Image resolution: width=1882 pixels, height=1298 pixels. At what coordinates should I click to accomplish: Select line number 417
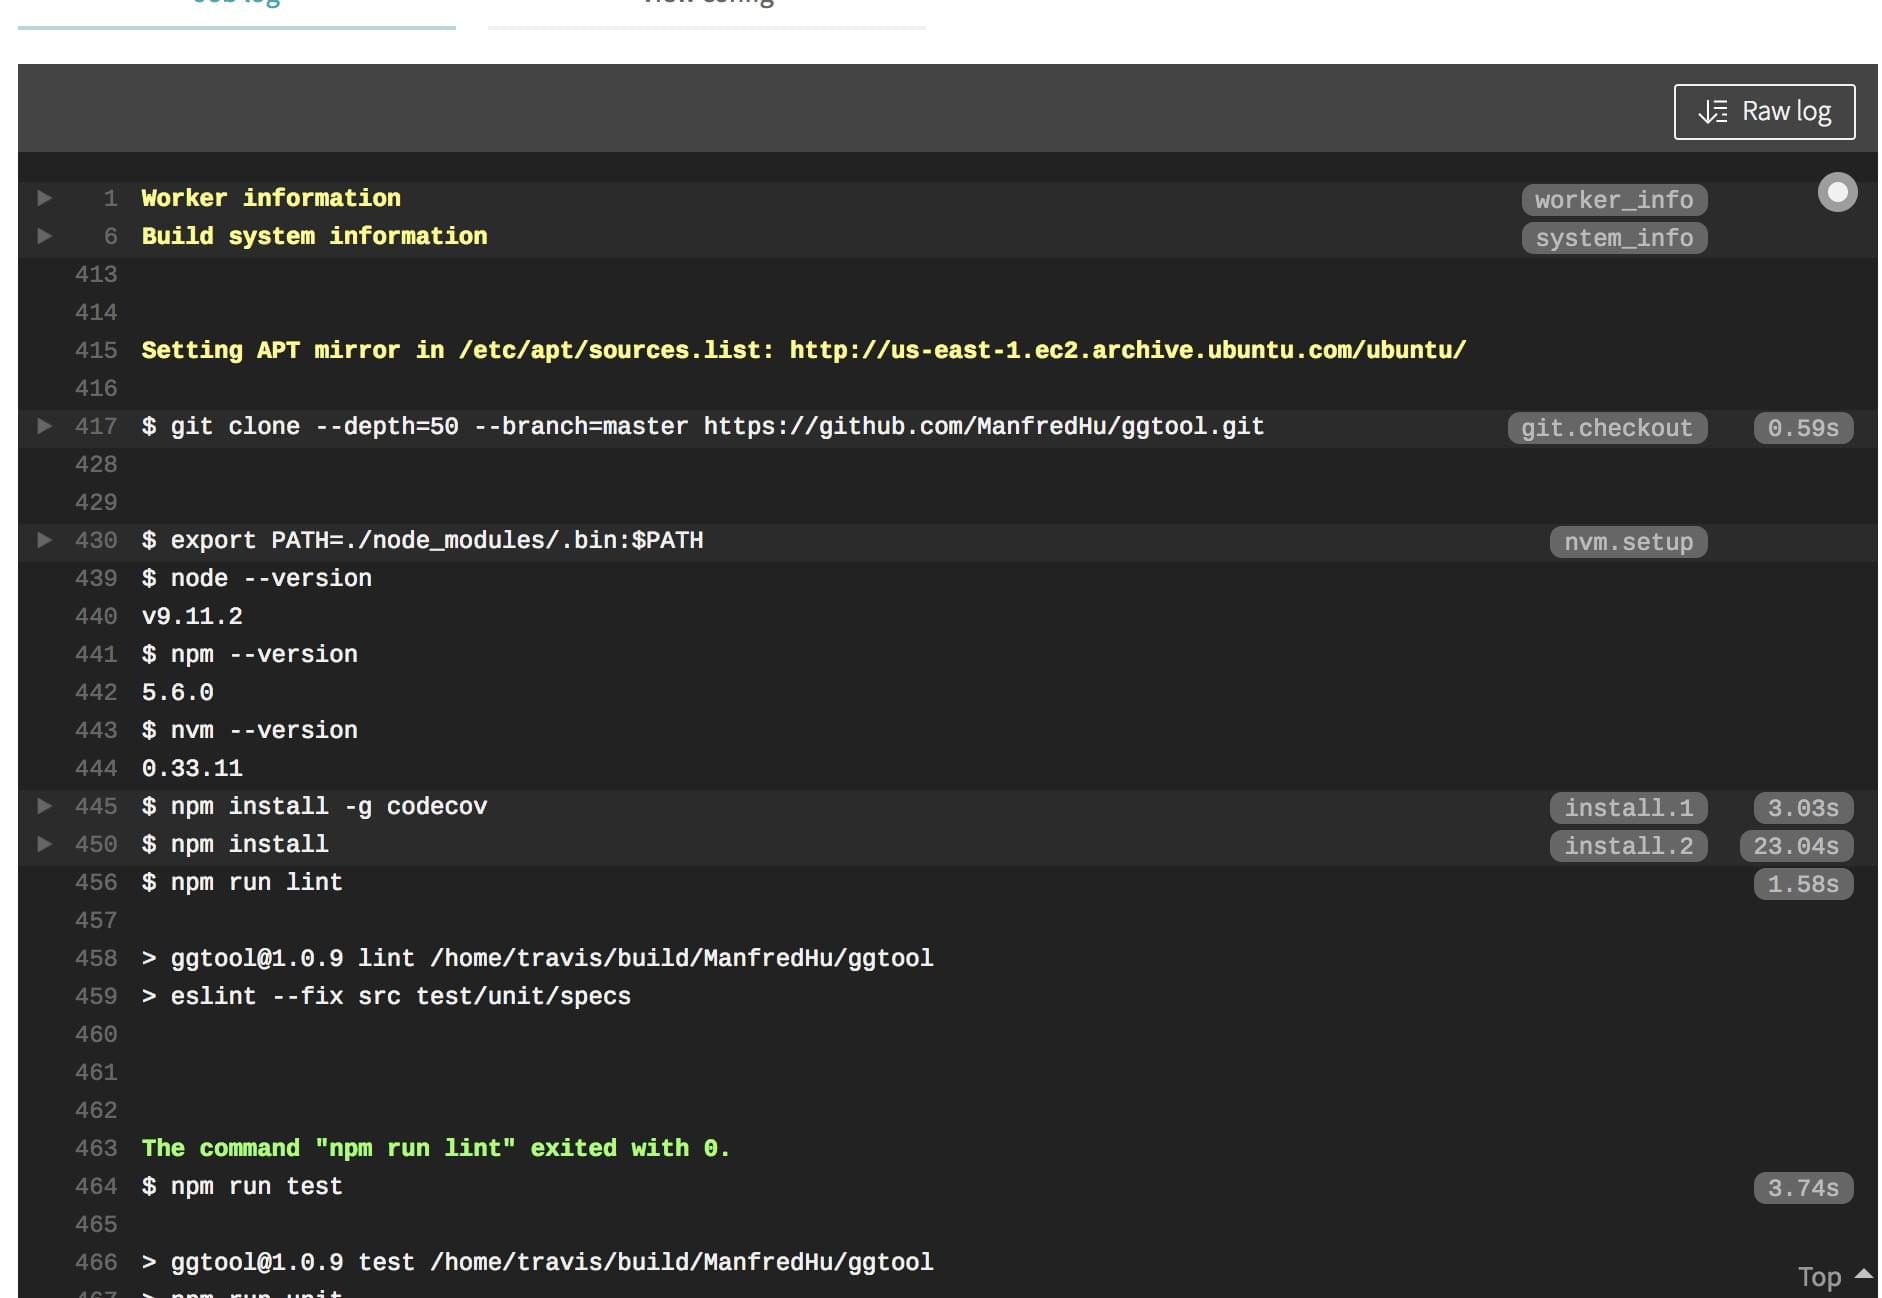coord(96,426)
